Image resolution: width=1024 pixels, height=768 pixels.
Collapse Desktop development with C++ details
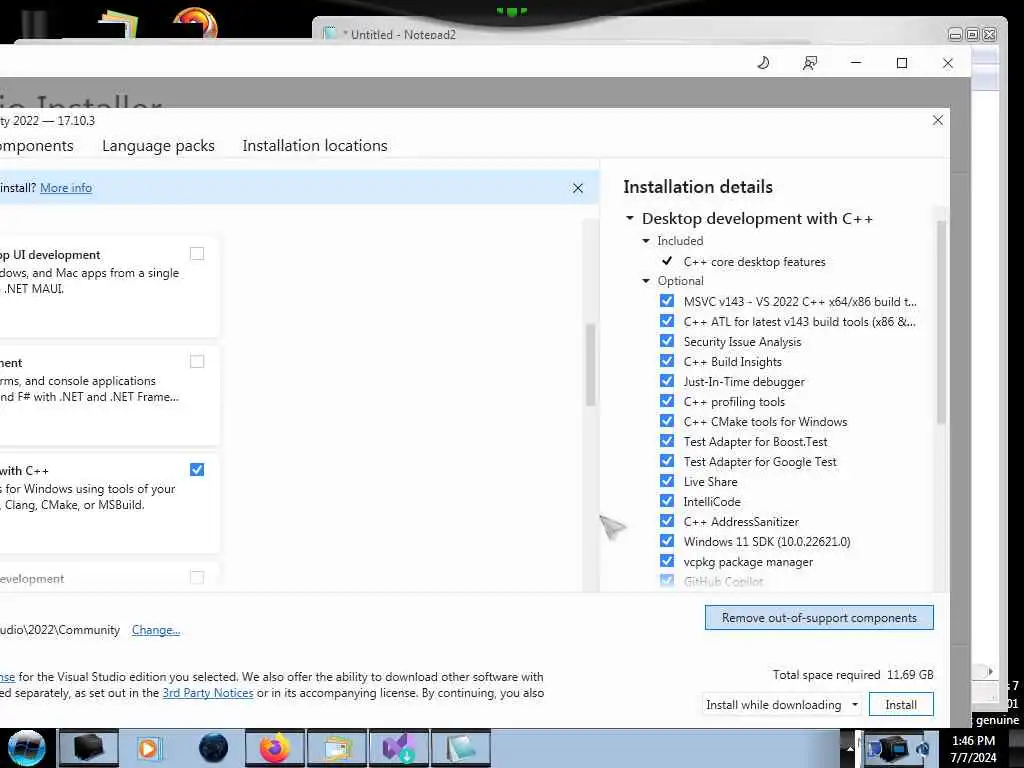(630, 218)
